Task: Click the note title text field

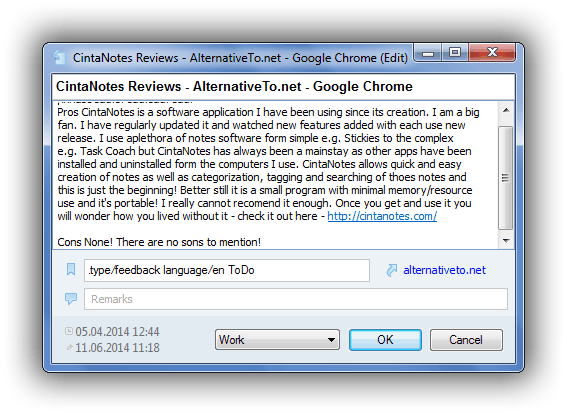Action: point(284,87)
